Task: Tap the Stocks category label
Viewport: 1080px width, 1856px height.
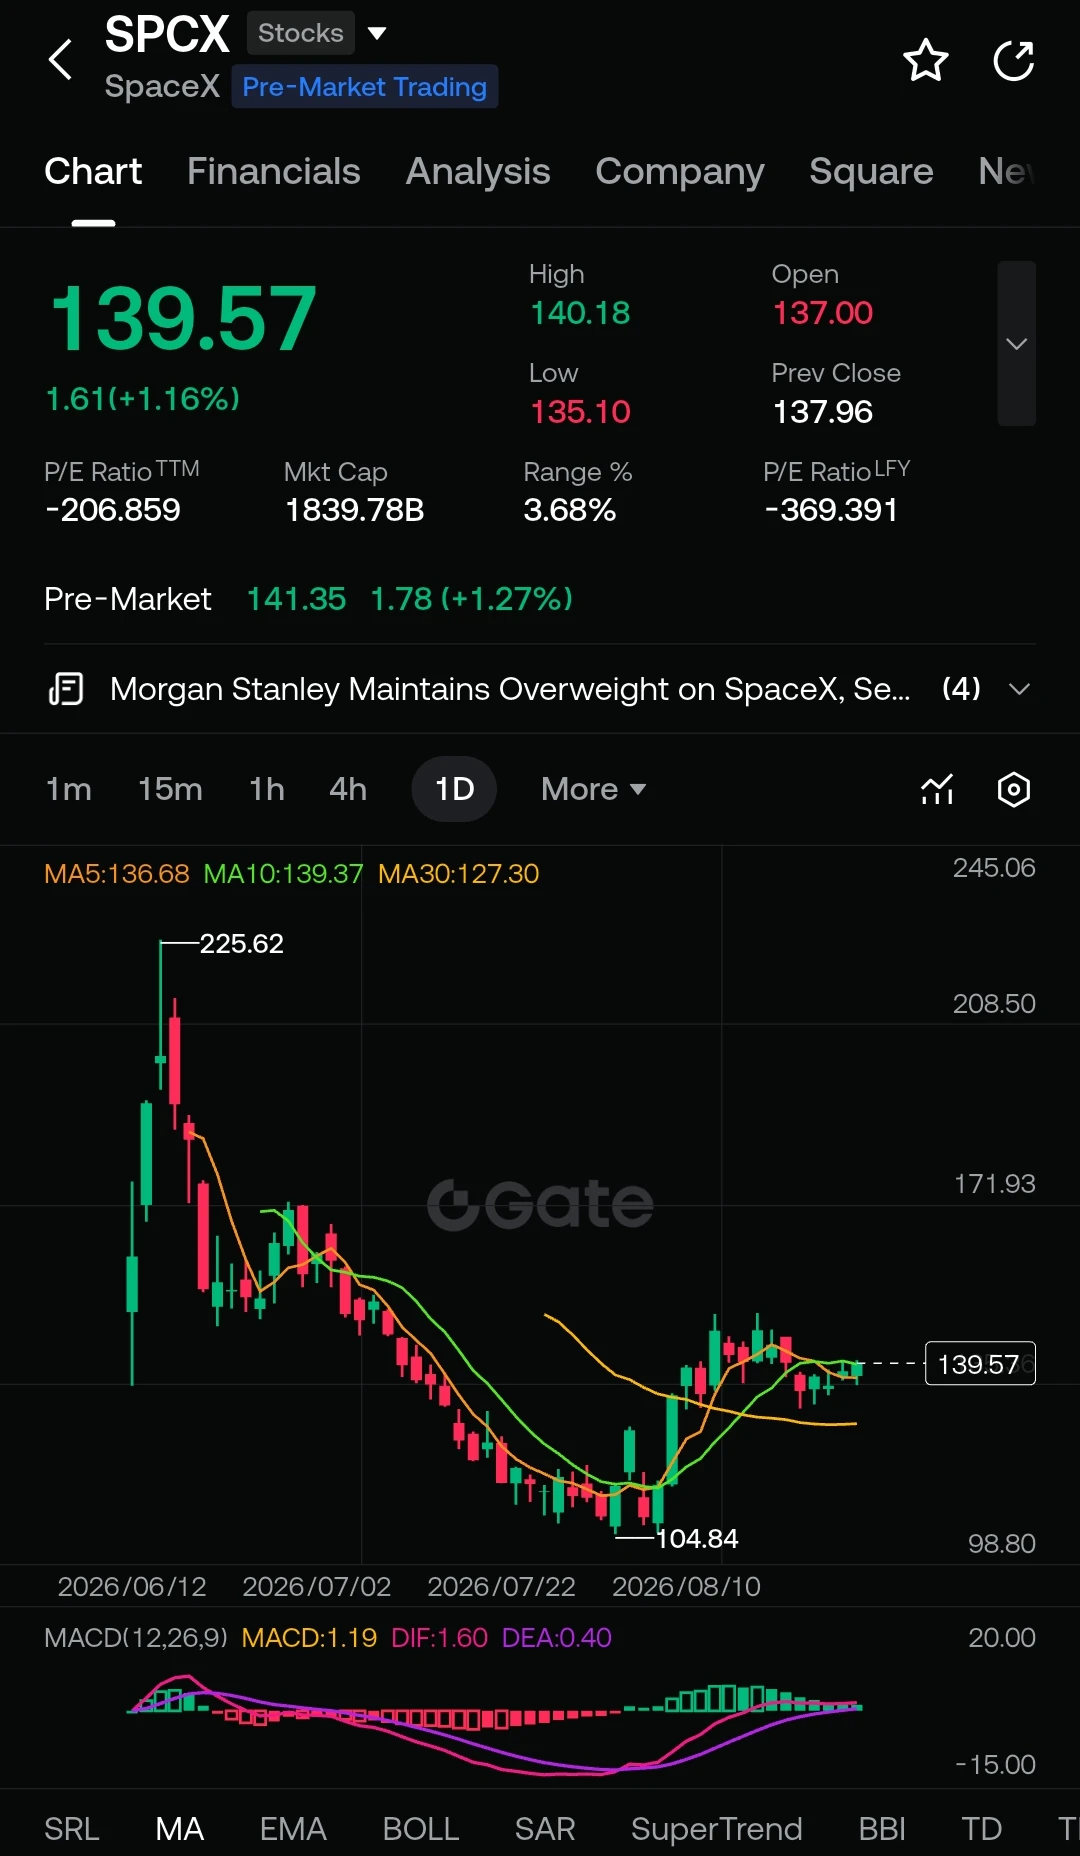Action: pos(301,33)
